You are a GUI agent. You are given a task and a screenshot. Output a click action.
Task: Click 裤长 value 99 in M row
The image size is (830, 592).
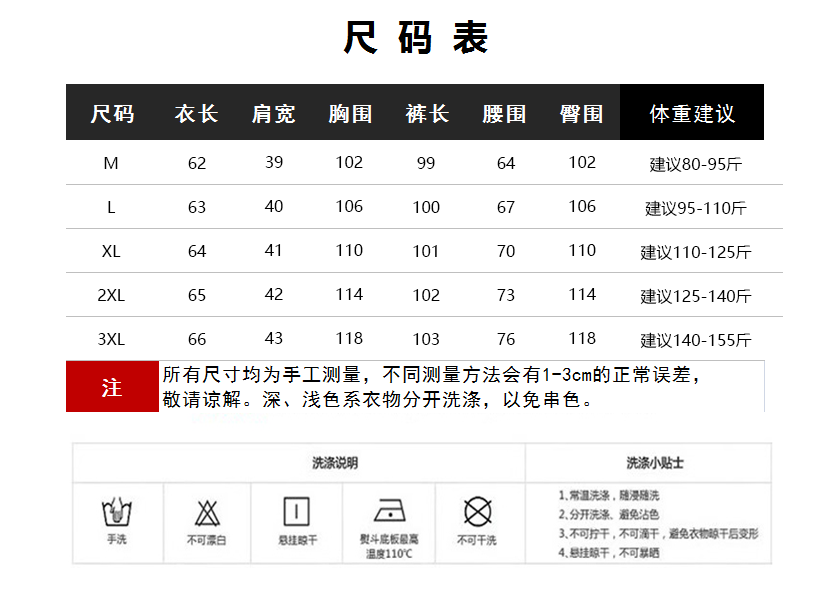pos(426,163)
